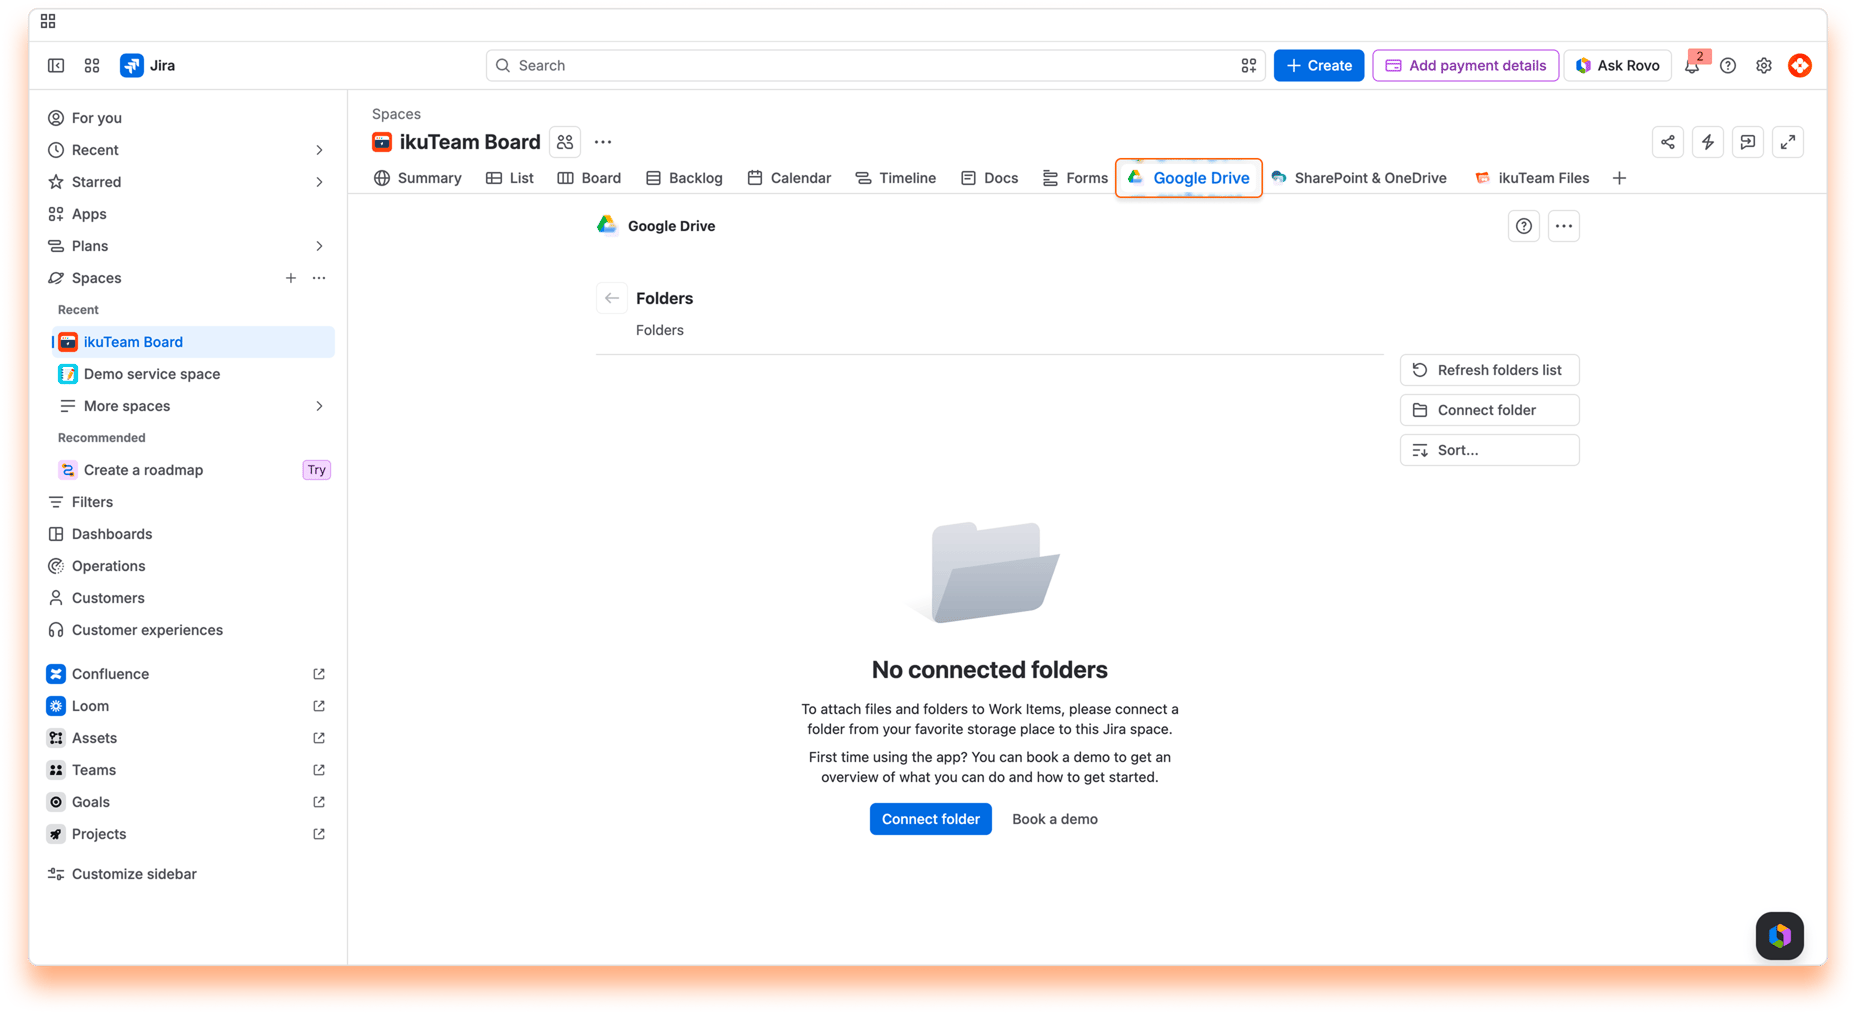This screenshot has height=1014, width=1856.
Task: Open Demo service space in sidebar
Action: [x=192, y=374]
